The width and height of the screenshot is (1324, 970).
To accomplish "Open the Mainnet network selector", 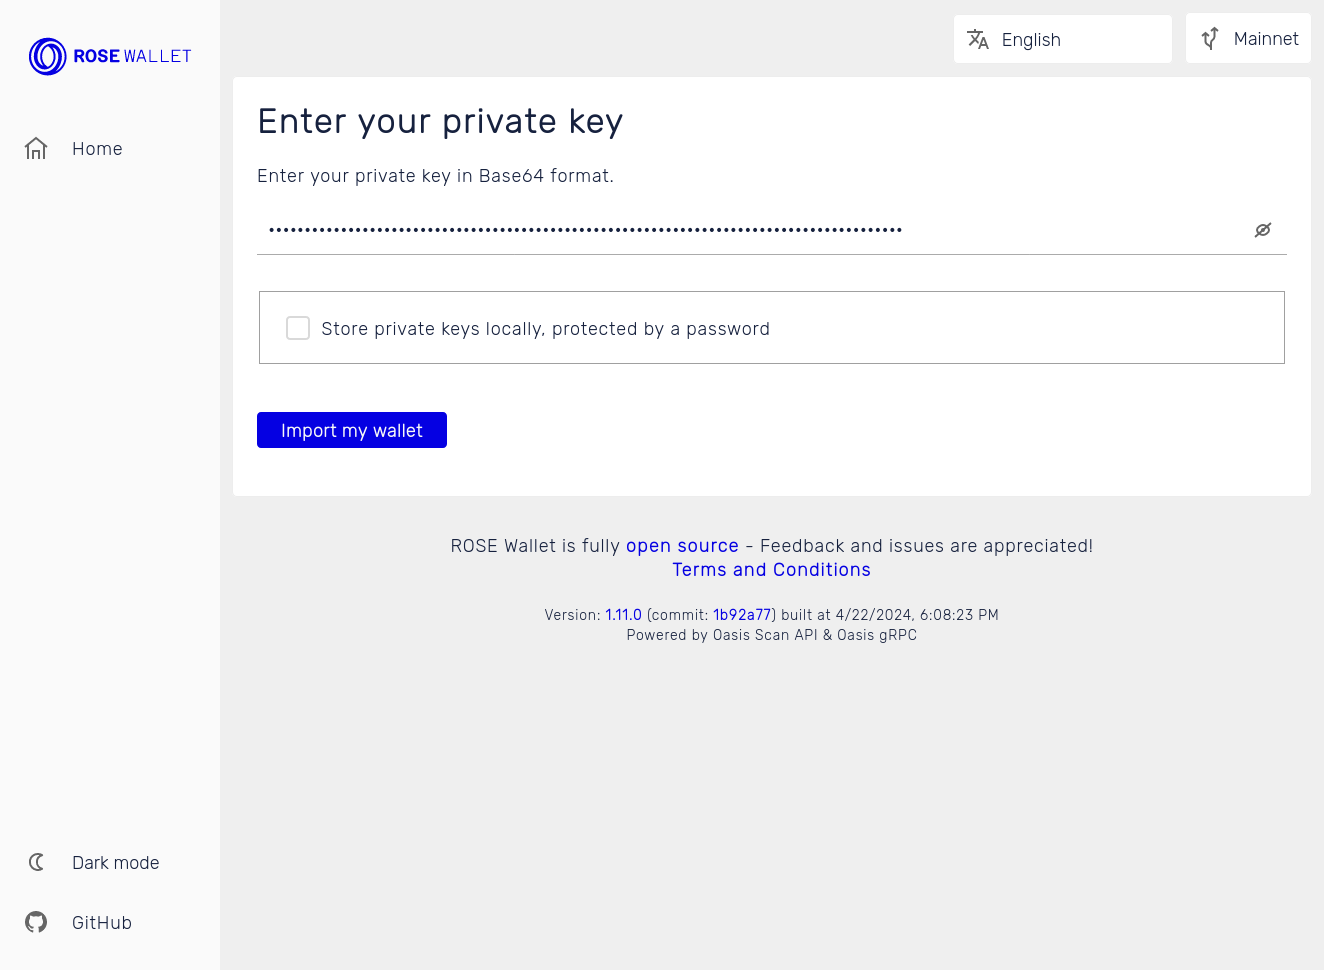I will point(1248,38).
